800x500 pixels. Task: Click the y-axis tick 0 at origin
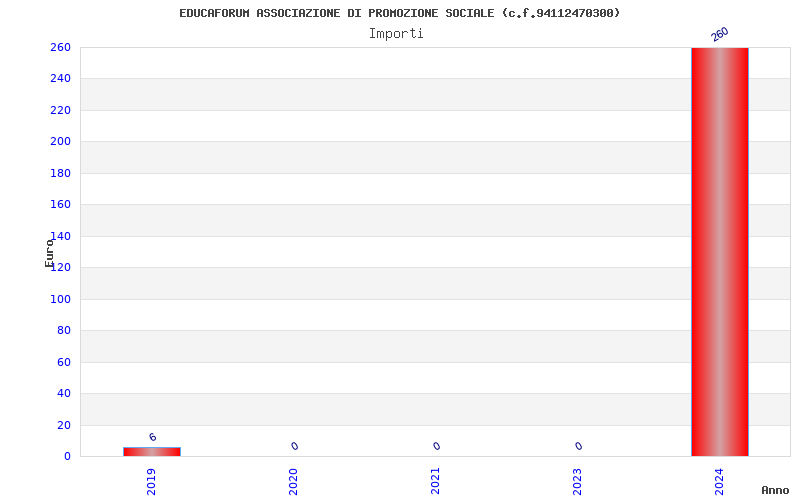pyautogui.click(x=67, y=457)
